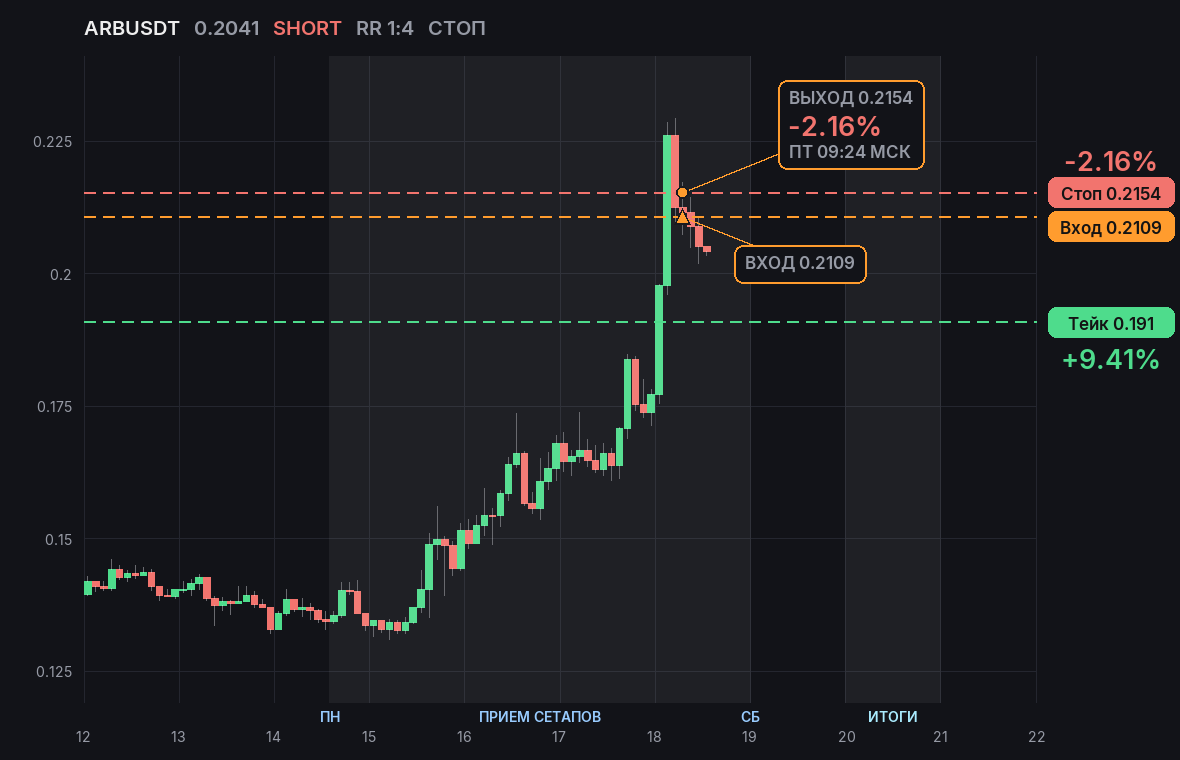Click the ARBUSDT ticker symbol

click(132, 29)
